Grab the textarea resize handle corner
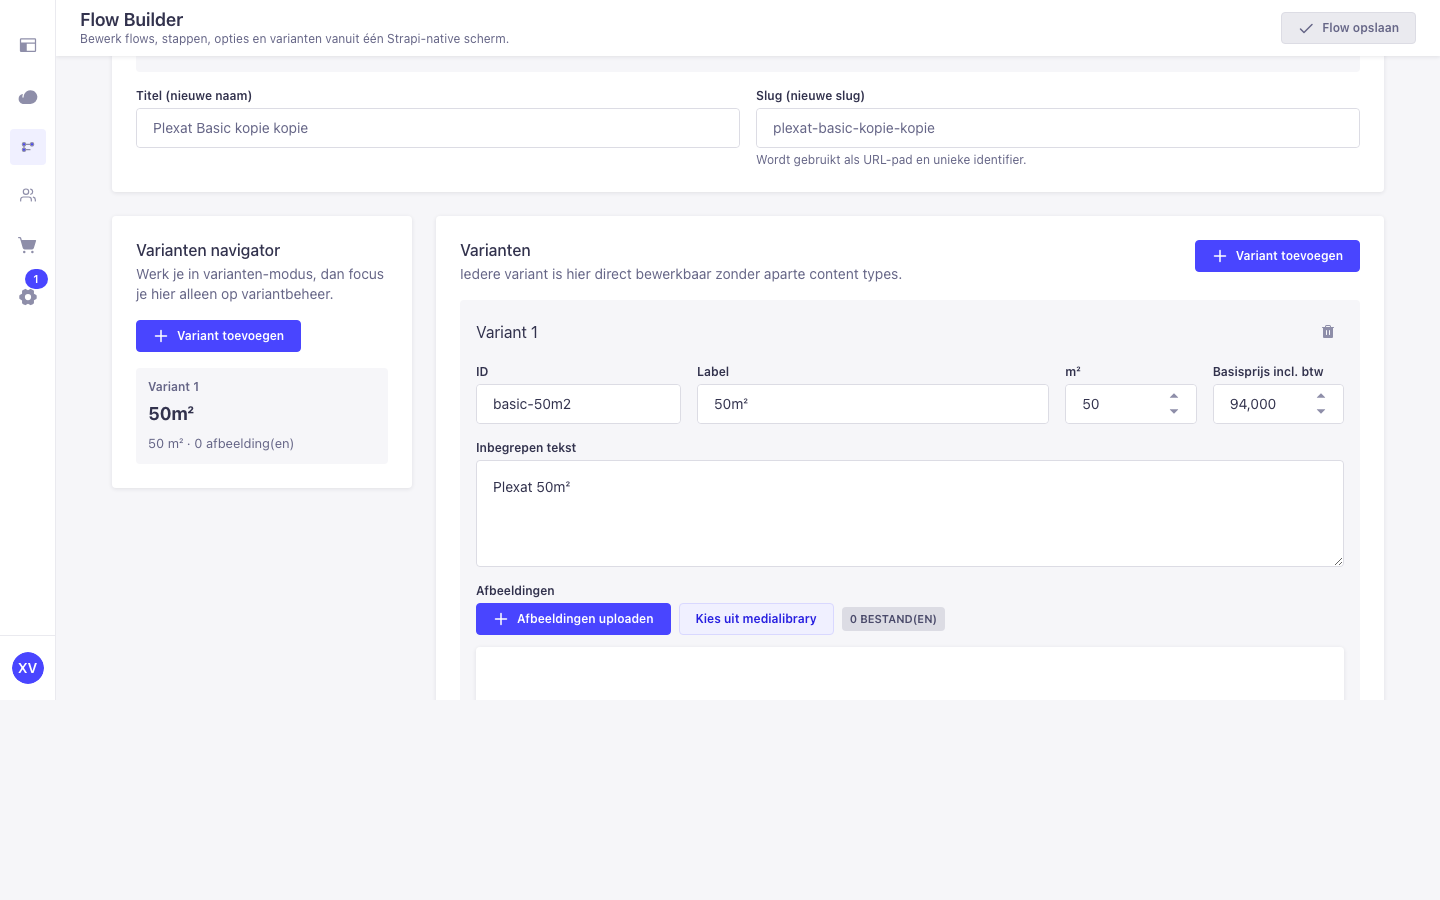Viewport: 1440px width, 900px height. 1338,561
